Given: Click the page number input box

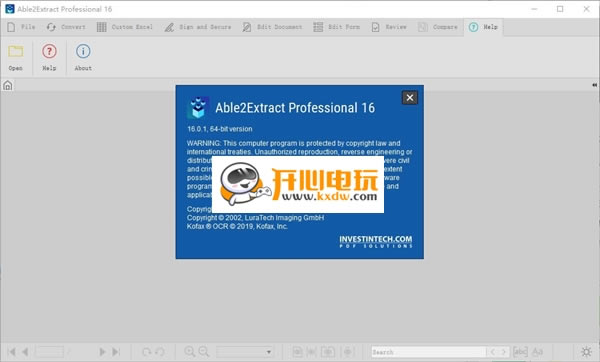Looking at the screenshot, I should [x=49, y=352].
